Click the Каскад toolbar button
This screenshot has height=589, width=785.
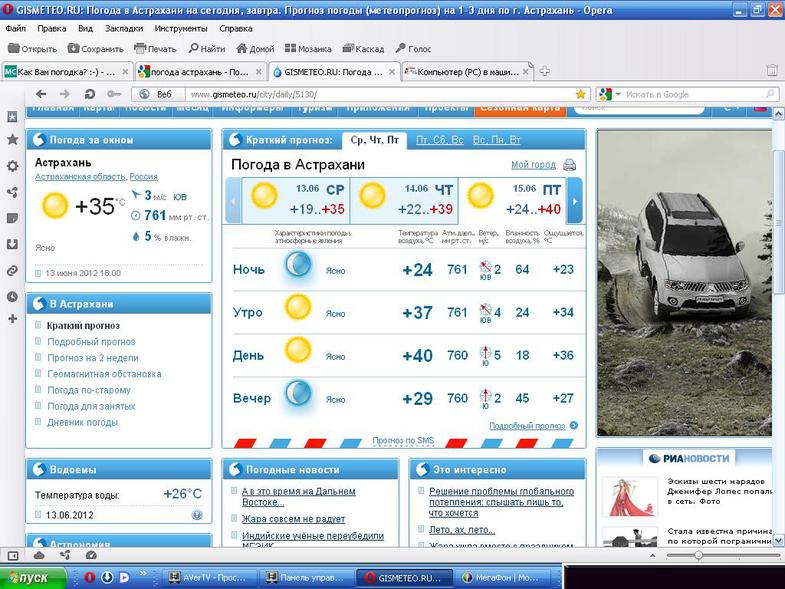click(363, 49)
